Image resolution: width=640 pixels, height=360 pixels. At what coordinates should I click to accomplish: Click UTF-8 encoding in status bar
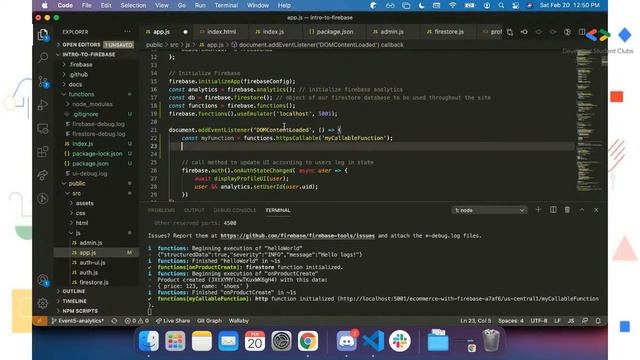539,321
